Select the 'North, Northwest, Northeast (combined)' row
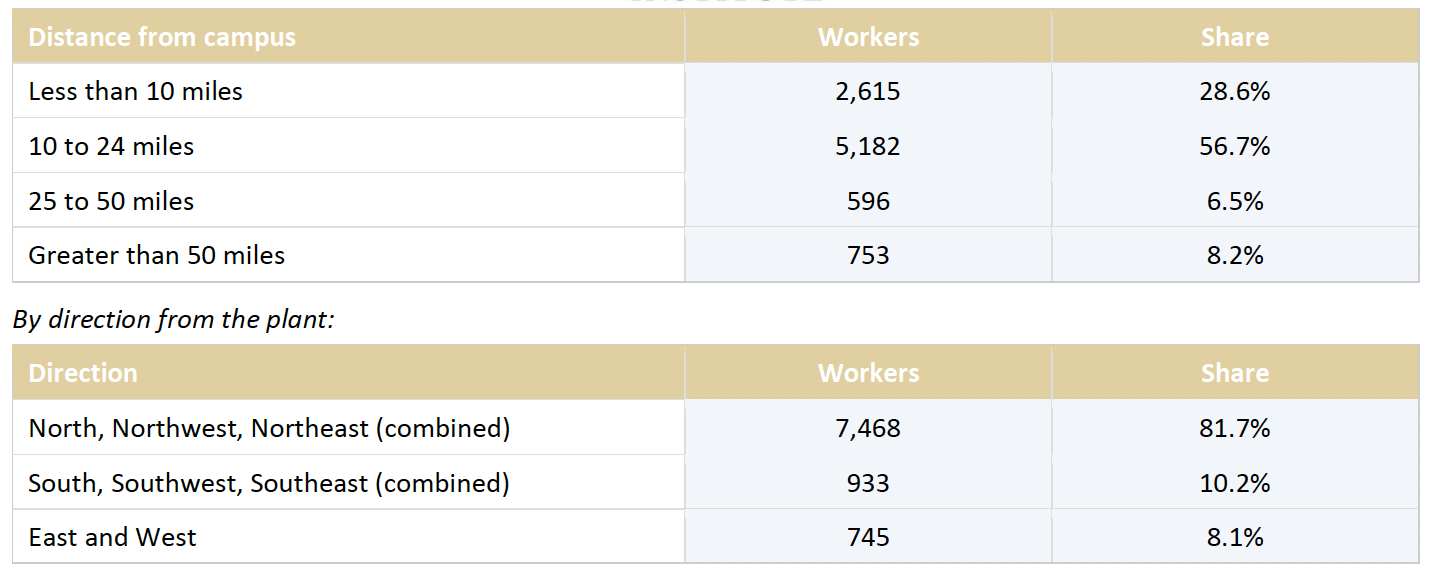The height and width of the screenshot is (574, 1432). point(716,428)
